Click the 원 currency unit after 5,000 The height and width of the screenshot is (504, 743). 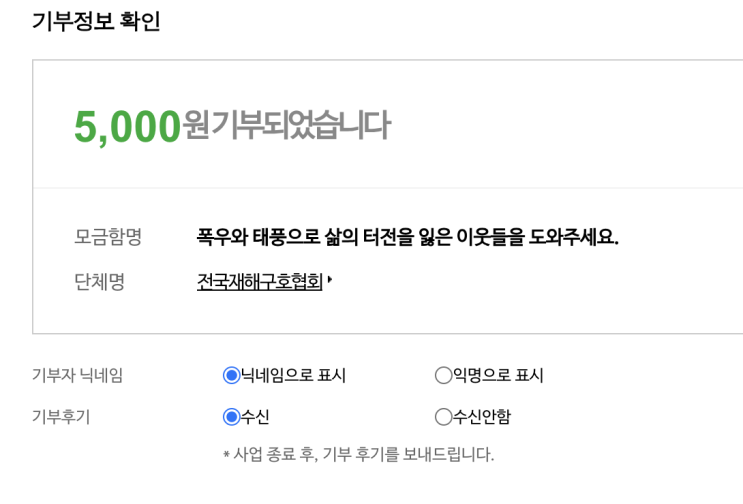196,127
